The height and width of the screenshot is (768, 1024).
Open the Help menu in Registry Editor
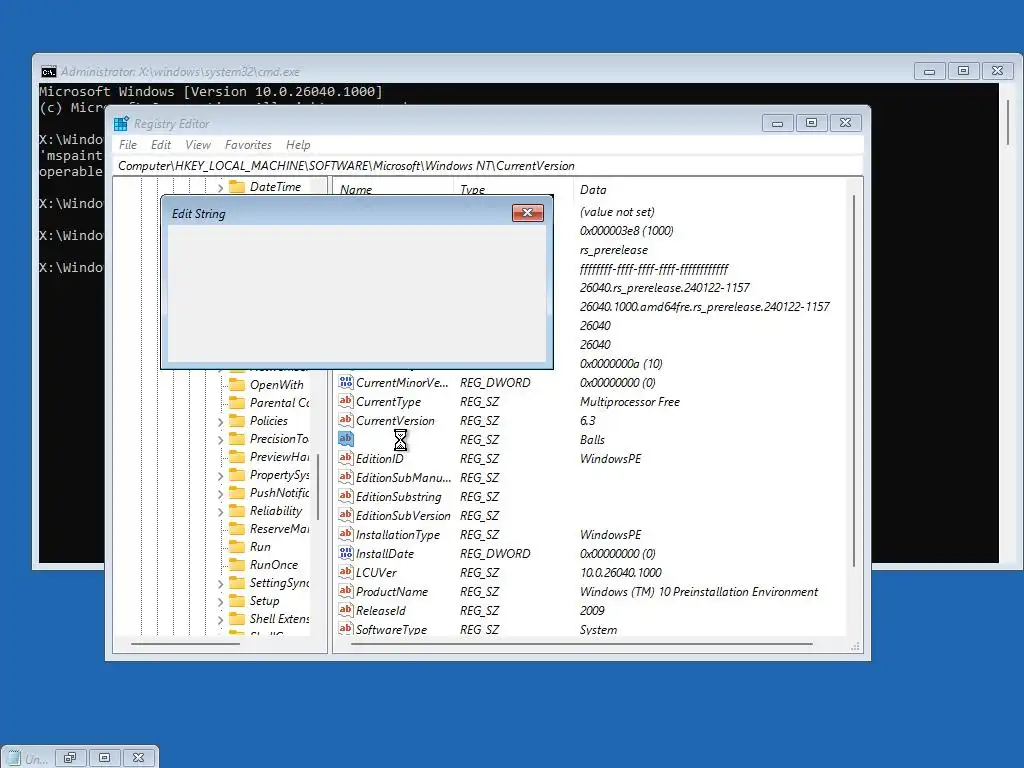point(298,145)
